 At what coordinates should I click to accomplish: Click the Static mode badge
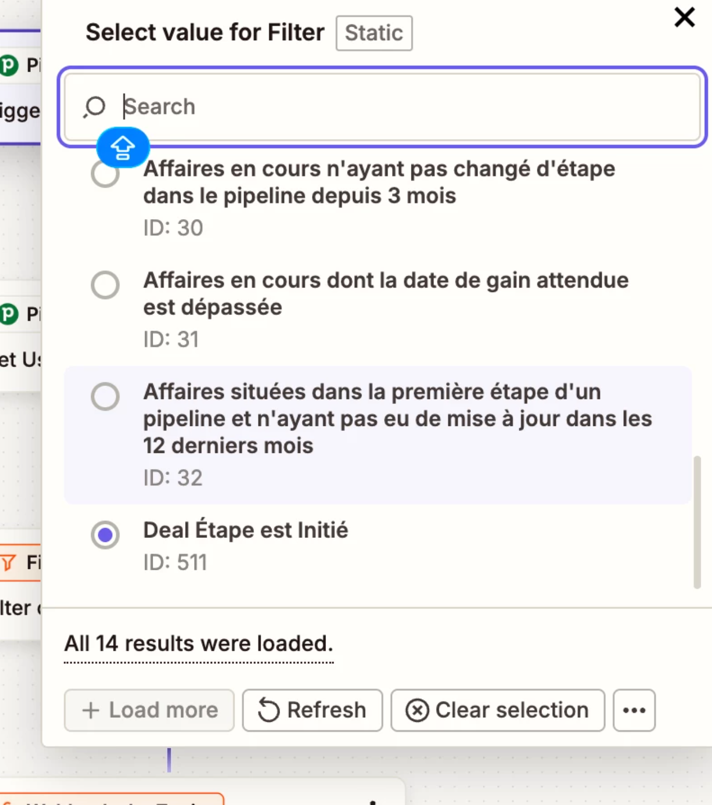[x=374, y=33]
